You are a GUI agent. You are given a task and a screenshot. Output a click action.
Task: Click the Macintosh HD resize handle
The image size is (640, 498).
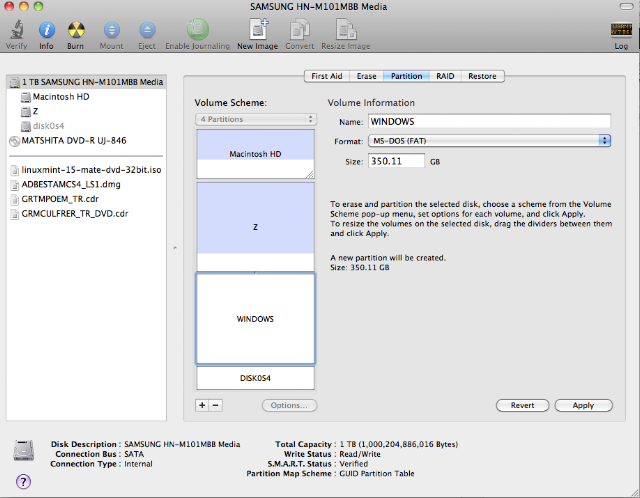[310, 174]
